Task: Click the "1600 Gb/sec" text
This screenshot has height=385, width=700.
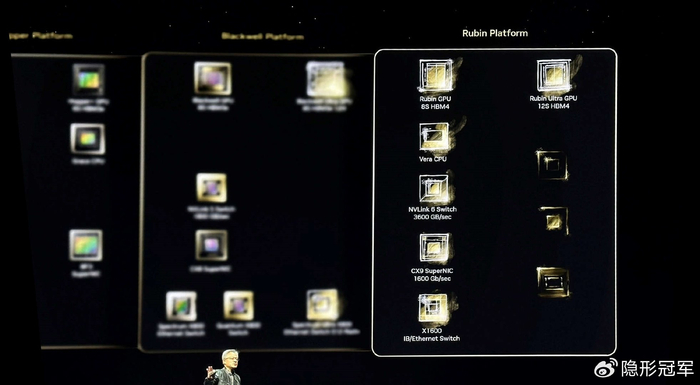Action: click(x=432, y=279)
